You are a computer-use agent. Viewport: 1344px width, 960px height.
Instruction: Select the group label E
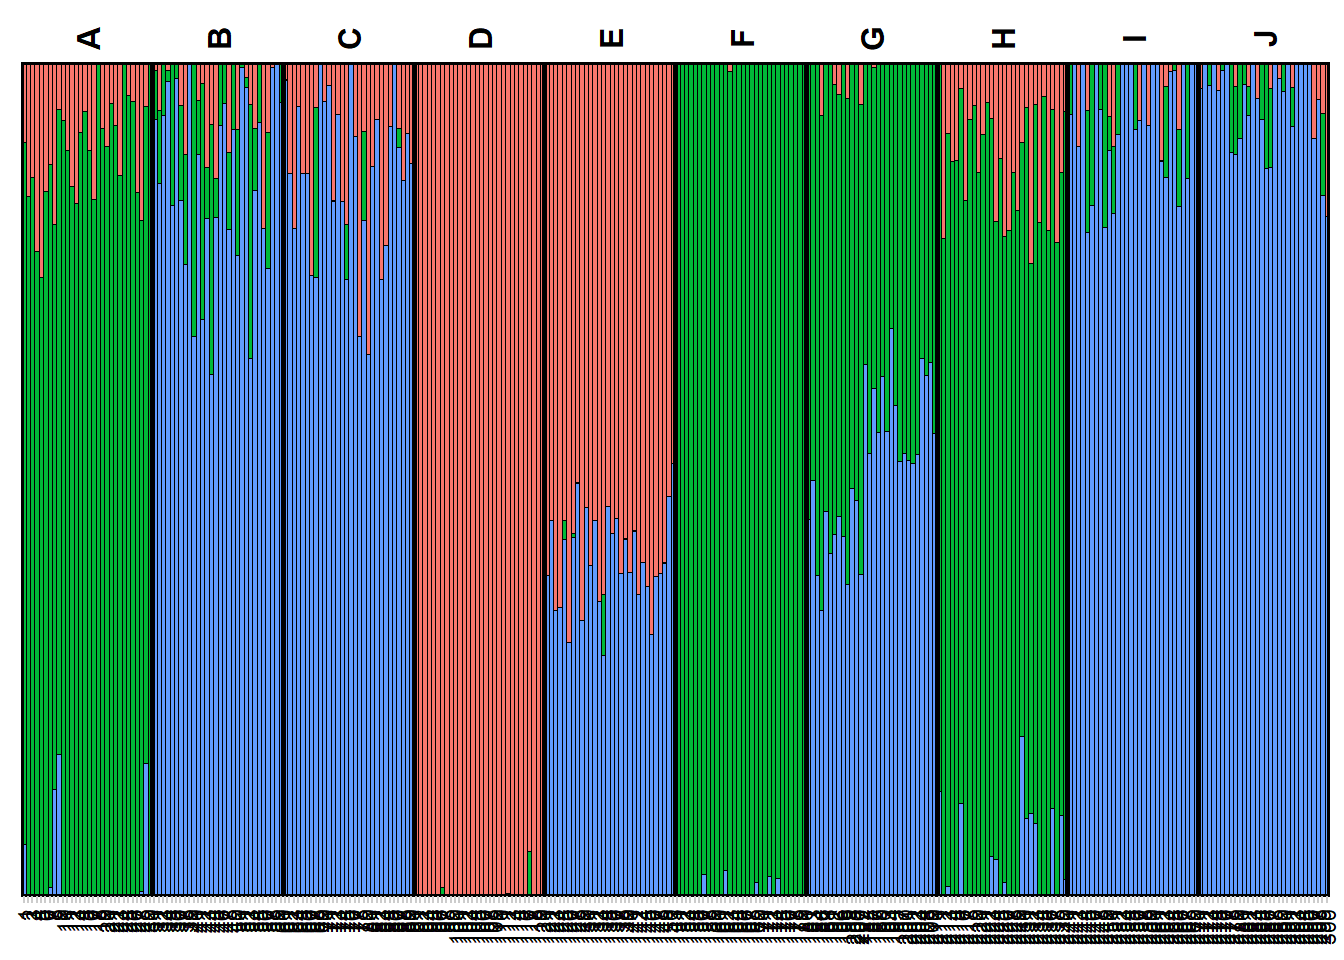point(611,38)
